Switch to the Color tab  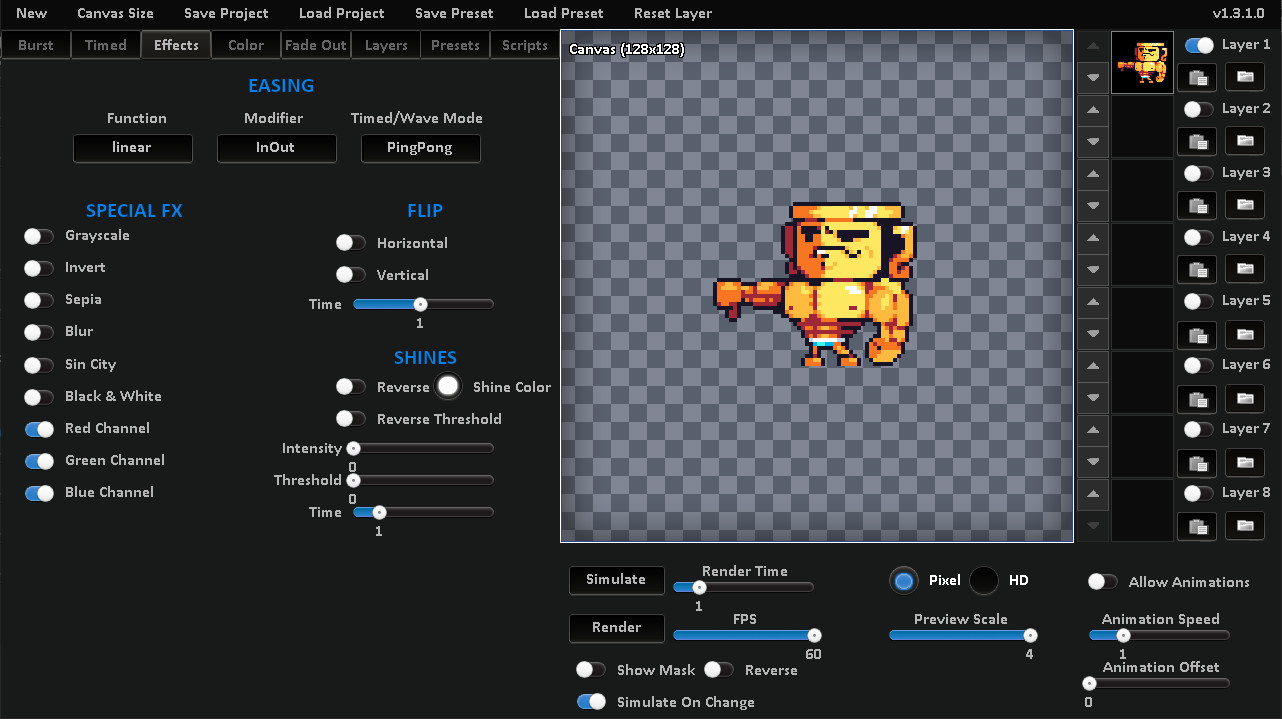[245, 44]
